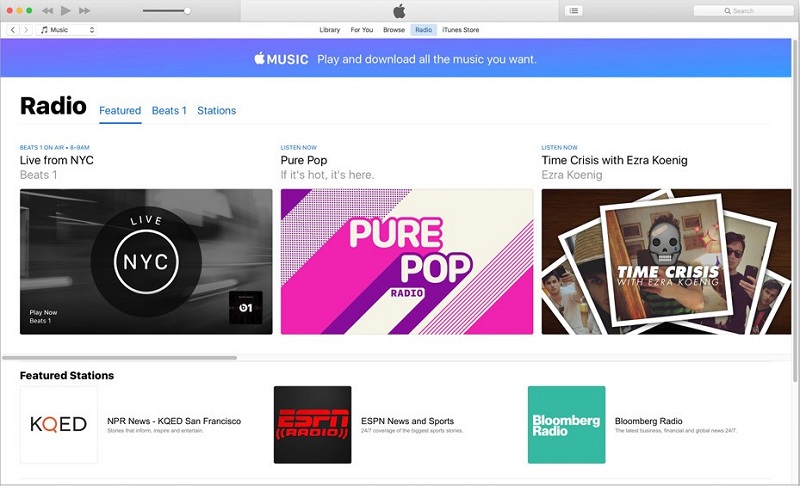800x486 pixels.
Task: Go forward with the right arrow
Action: pos(26,30)
